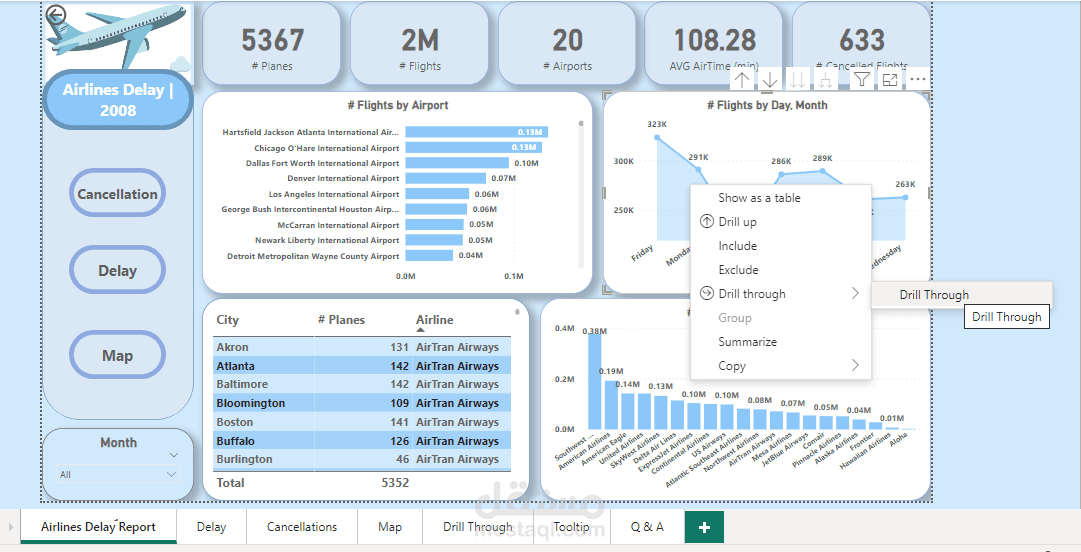Open the Q & A page tab
Viewport: 1081px width, 552px height.
click(647, 527)
